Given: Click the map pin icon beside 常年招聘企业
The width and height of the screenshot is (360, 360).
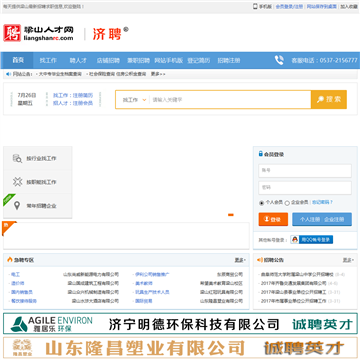Looking at the screenshot, I should pos(17,206).
